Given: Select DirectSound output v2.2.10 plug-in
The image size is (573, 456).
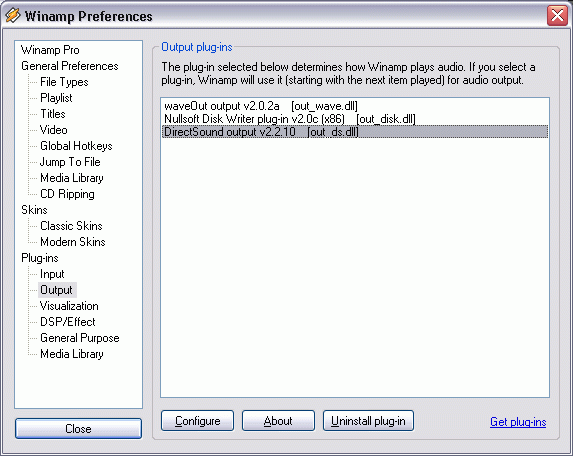Looking at the screenshot, I should tap(354, 132).
